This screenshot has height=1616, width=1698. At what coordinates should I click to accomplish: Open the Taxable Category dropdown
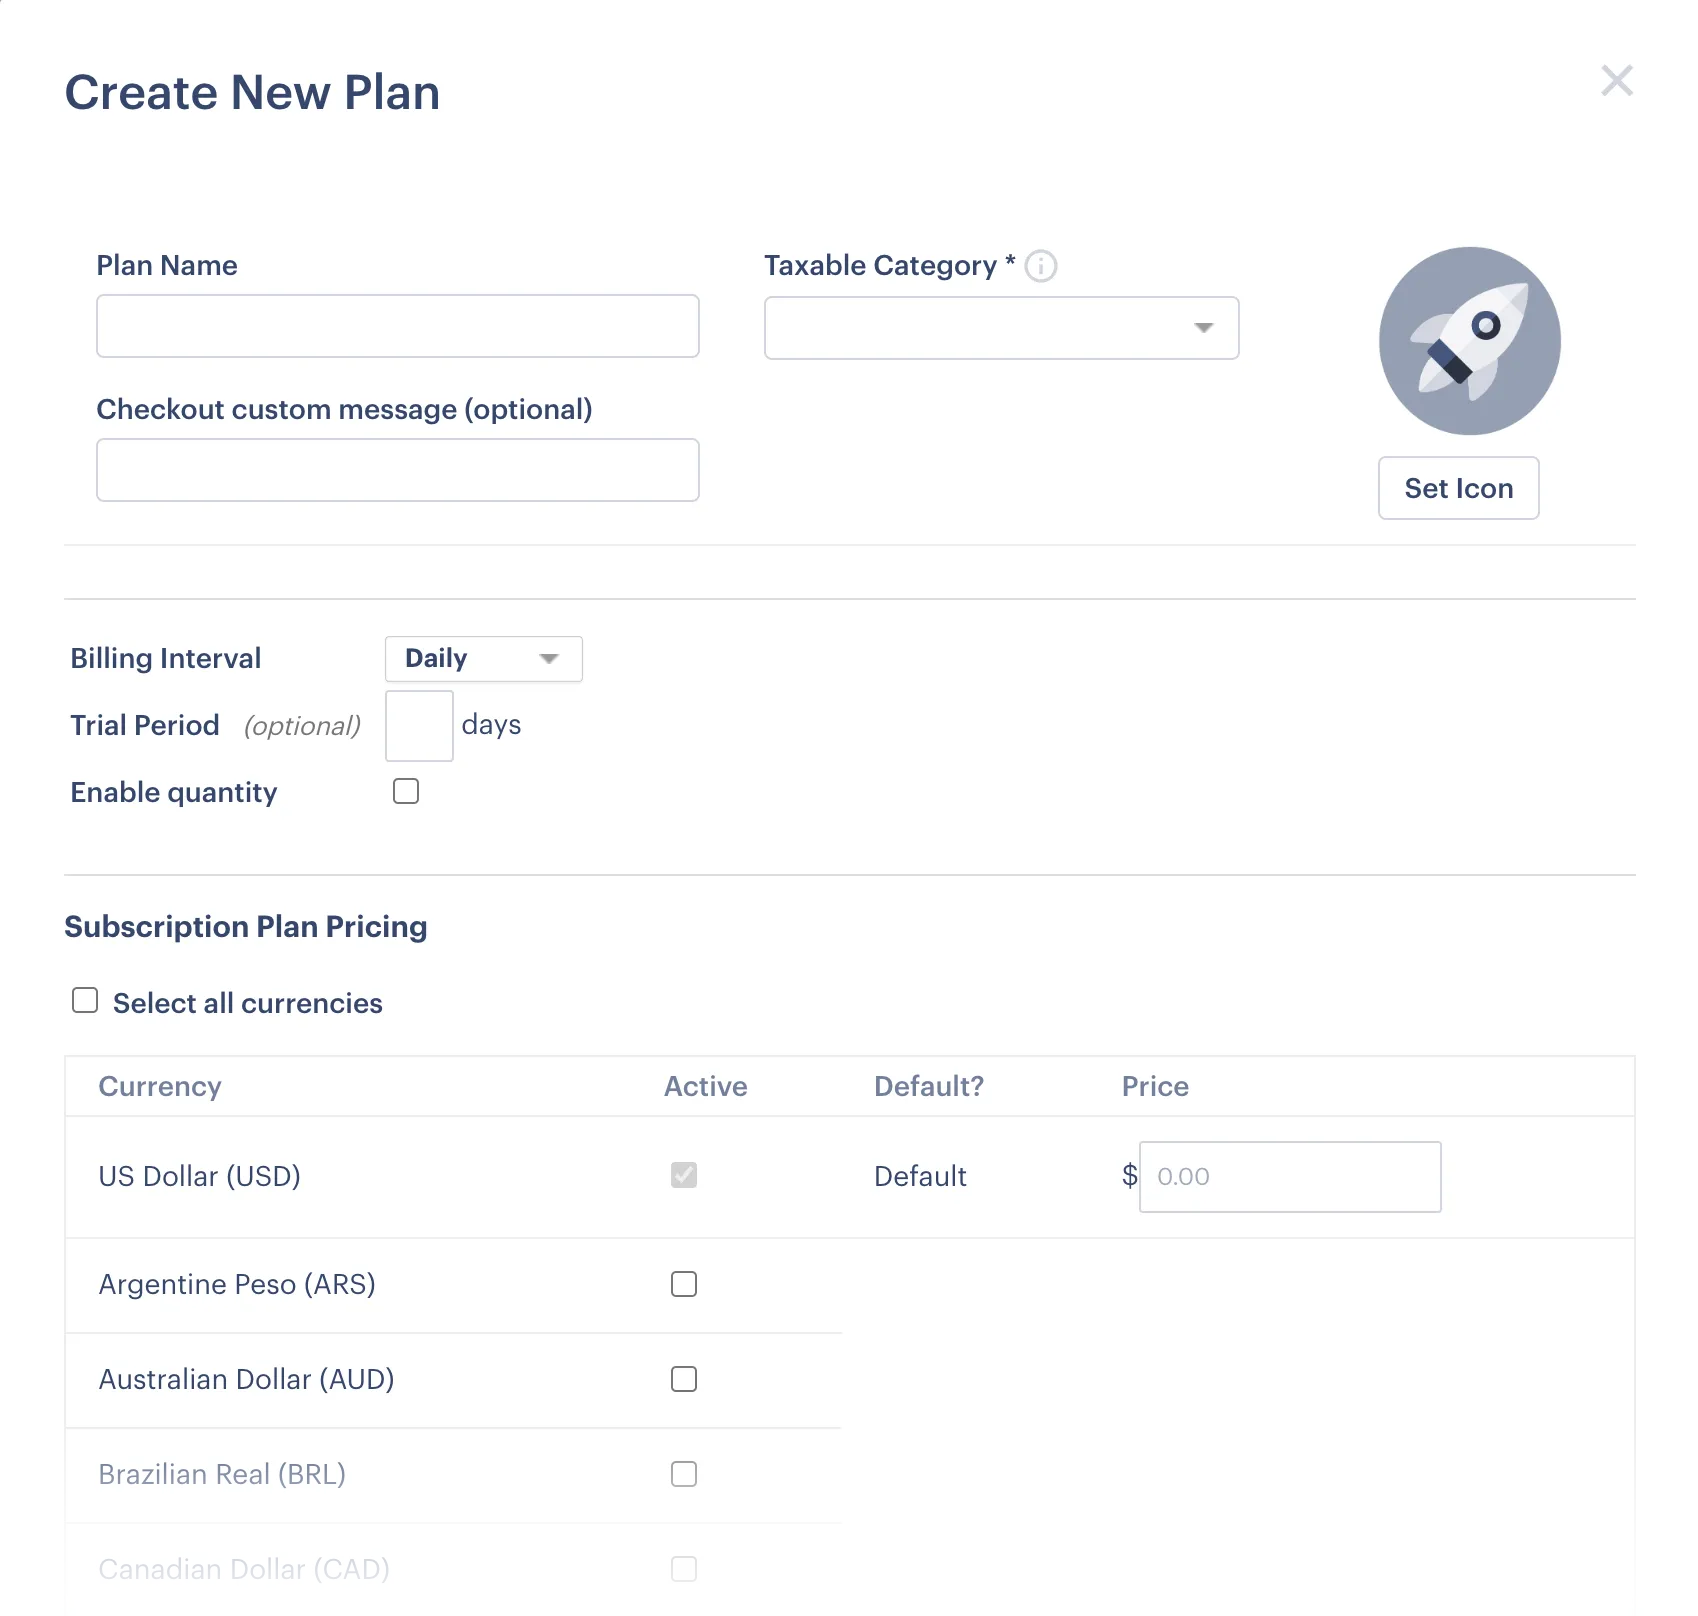tap(1000, 328)
